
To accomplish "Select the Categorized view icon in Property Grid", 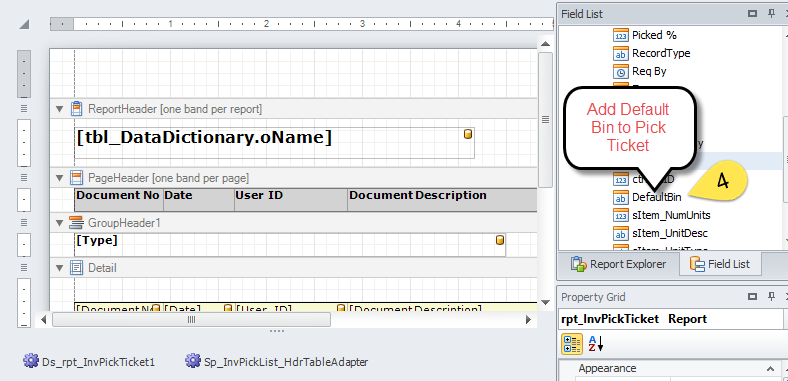I will [x=571, y=344].
